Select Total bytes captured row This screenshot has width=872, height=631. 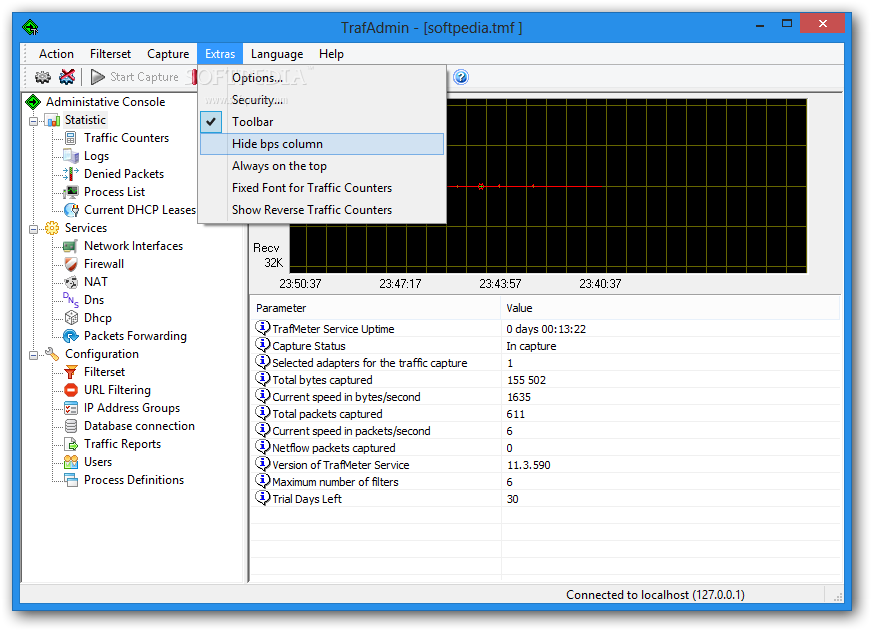pyautogui.click(x=545, y=380)
